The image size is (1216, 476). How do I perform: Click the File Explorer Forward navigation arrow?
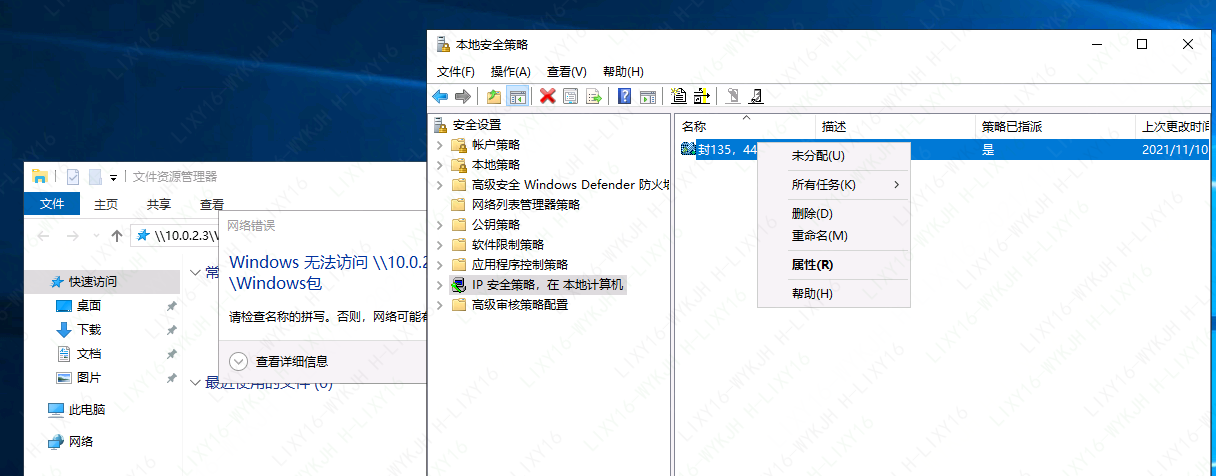tap(72, 236)
